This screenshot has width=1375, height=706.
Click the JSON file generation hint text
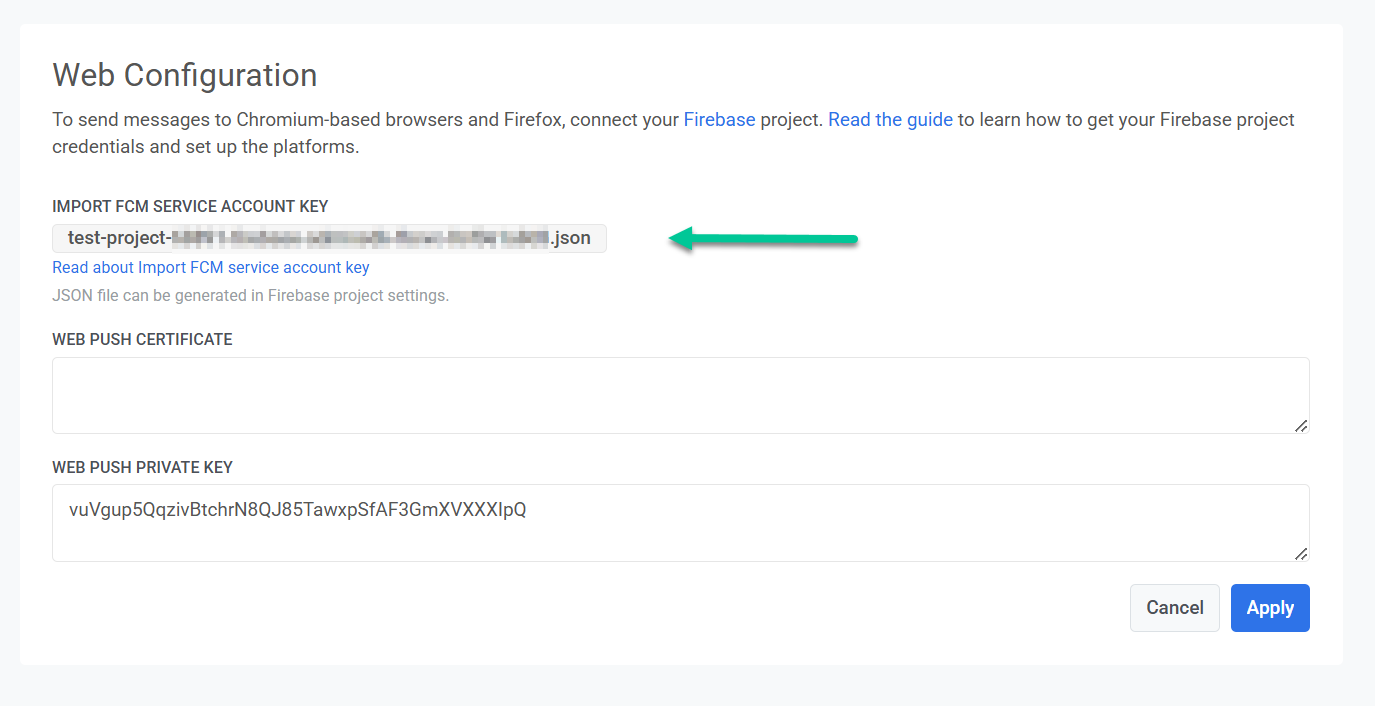click(250, 296)
